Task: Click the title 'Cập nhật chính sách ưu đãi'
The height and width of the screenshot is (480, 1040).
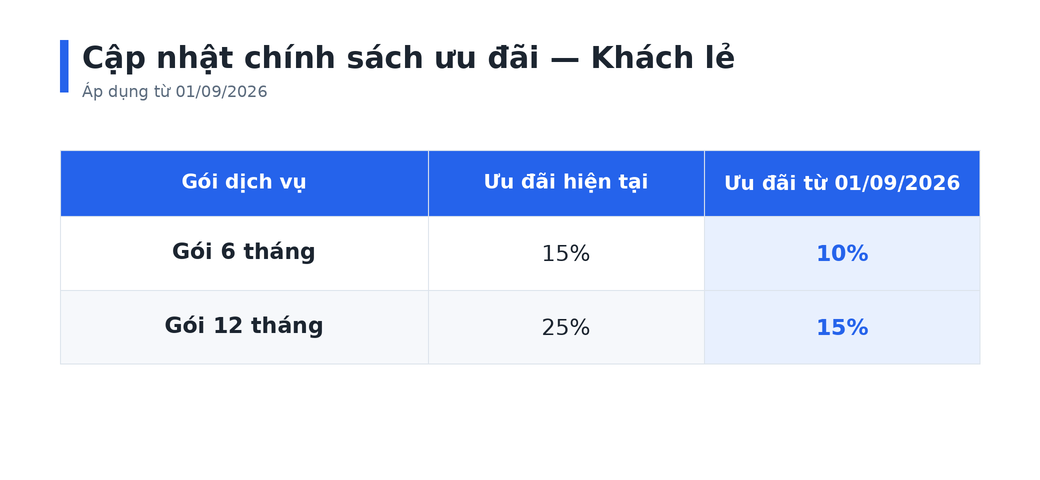Action: [x=310, y=58]
